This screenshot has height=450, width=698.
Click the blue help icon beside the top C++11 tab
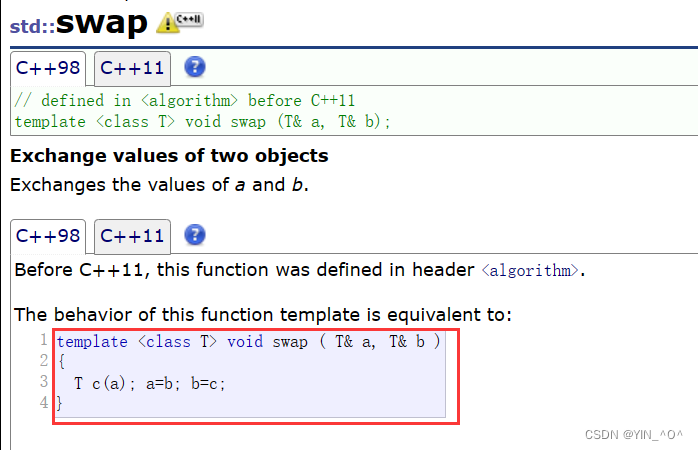196,68
